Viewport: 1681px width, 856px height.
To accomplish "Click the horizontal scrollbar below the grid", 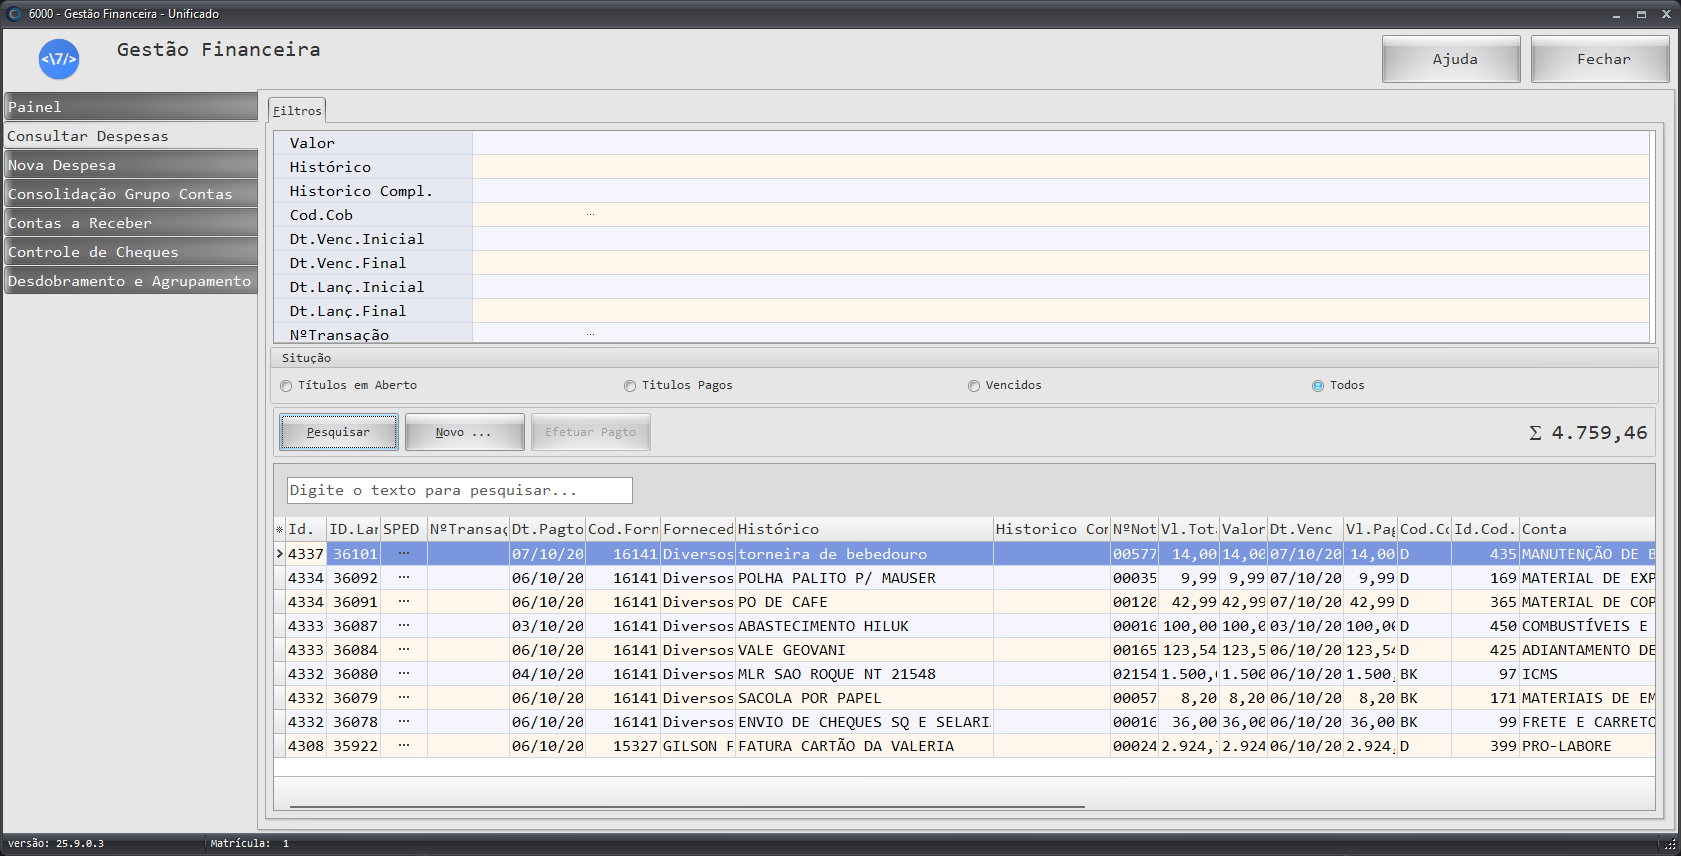I will [x=687, y=806].
